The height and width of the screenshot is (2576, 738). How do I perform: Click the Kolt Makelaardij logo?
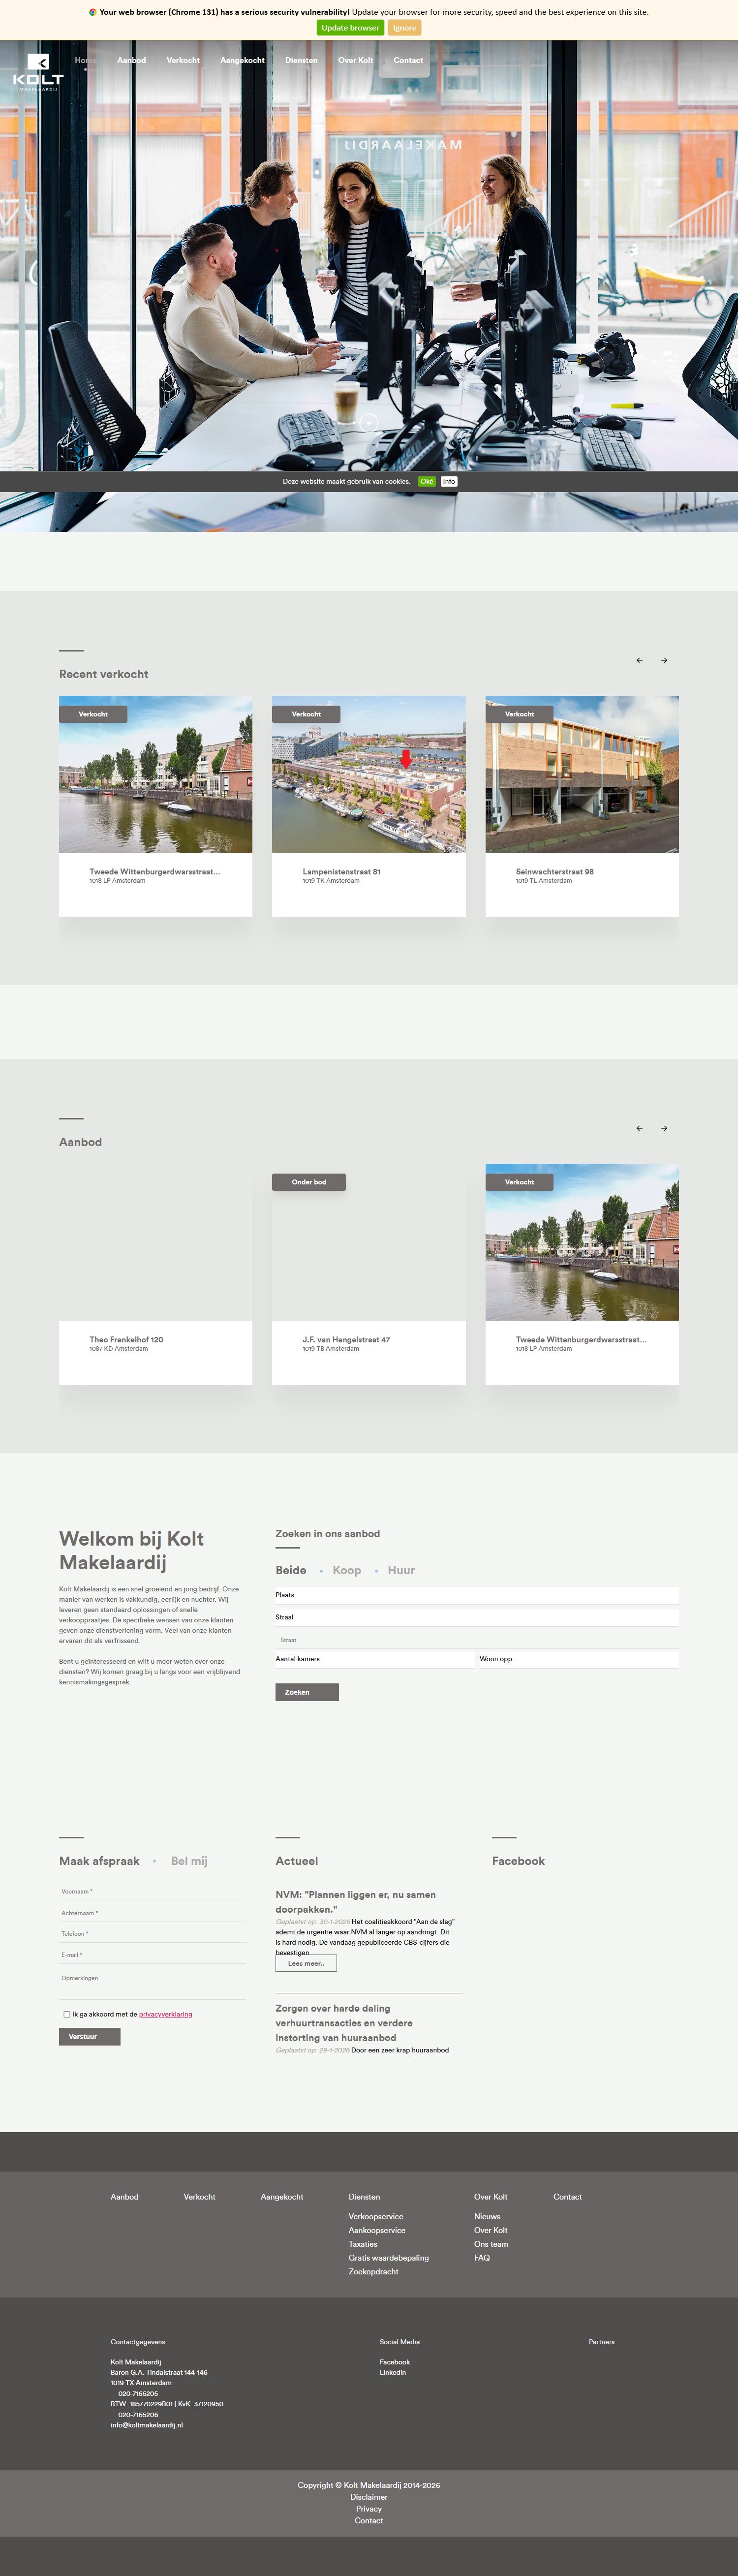click(x=38, y=73)
